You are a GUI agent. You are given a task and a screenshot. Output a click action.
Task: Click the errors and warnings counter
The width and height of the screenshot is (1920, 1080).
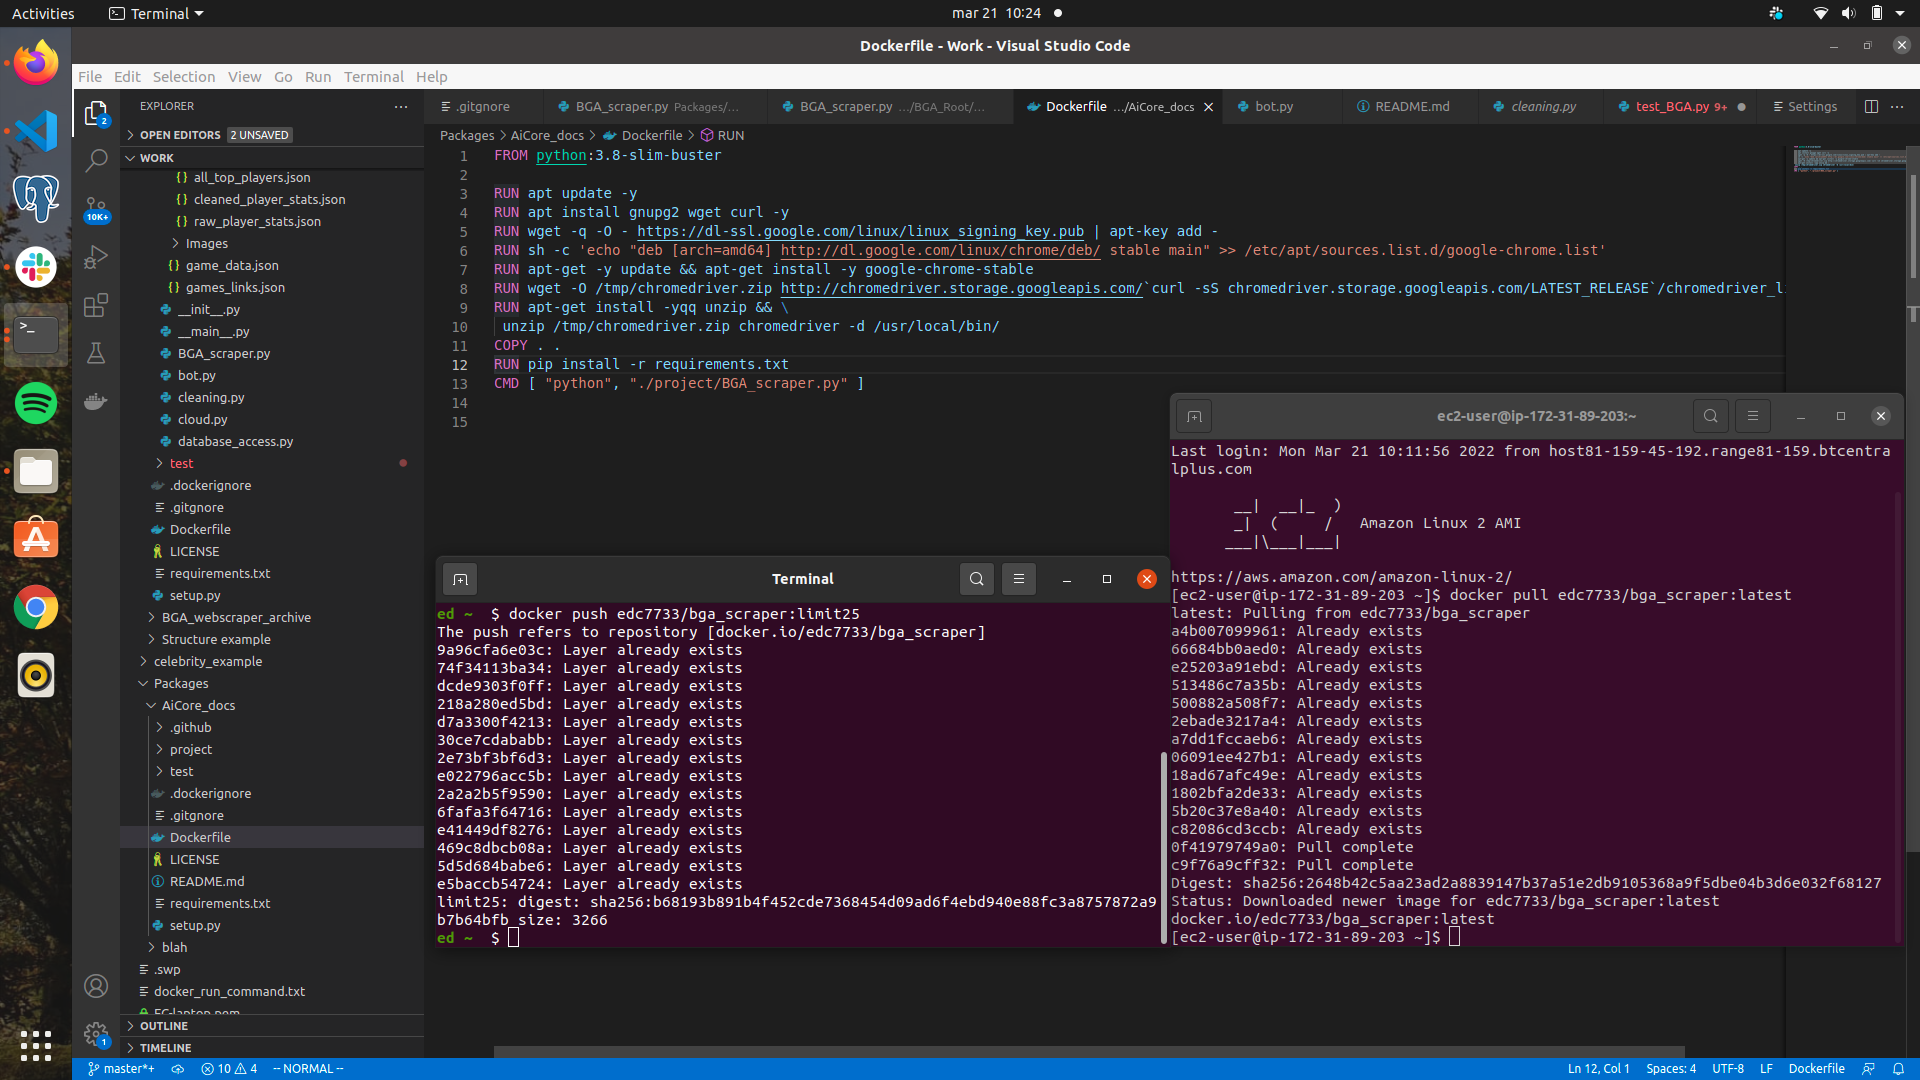(x=229, y=1069)
